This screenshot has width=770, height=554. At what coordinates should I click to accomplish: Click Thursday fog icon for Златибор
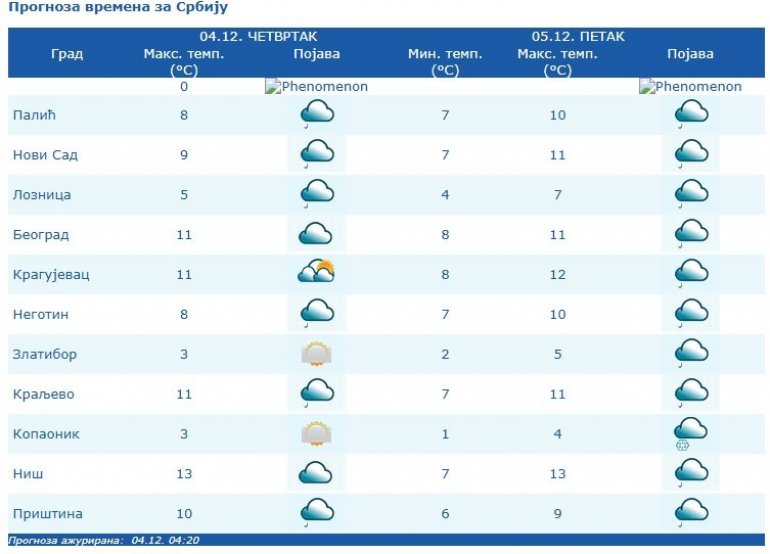[x=316, y=354]
